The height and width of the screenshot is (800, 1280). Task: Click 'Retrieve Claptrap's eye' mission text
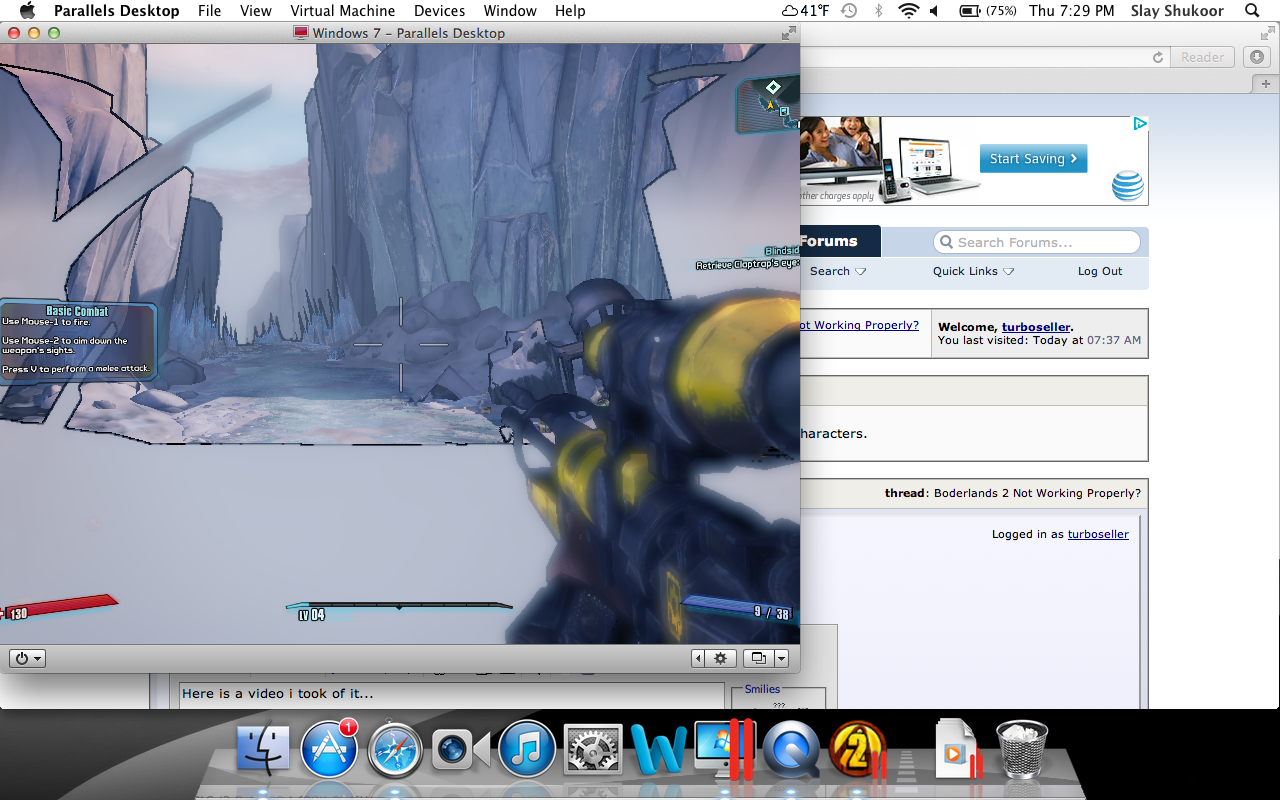coord(748,265)
